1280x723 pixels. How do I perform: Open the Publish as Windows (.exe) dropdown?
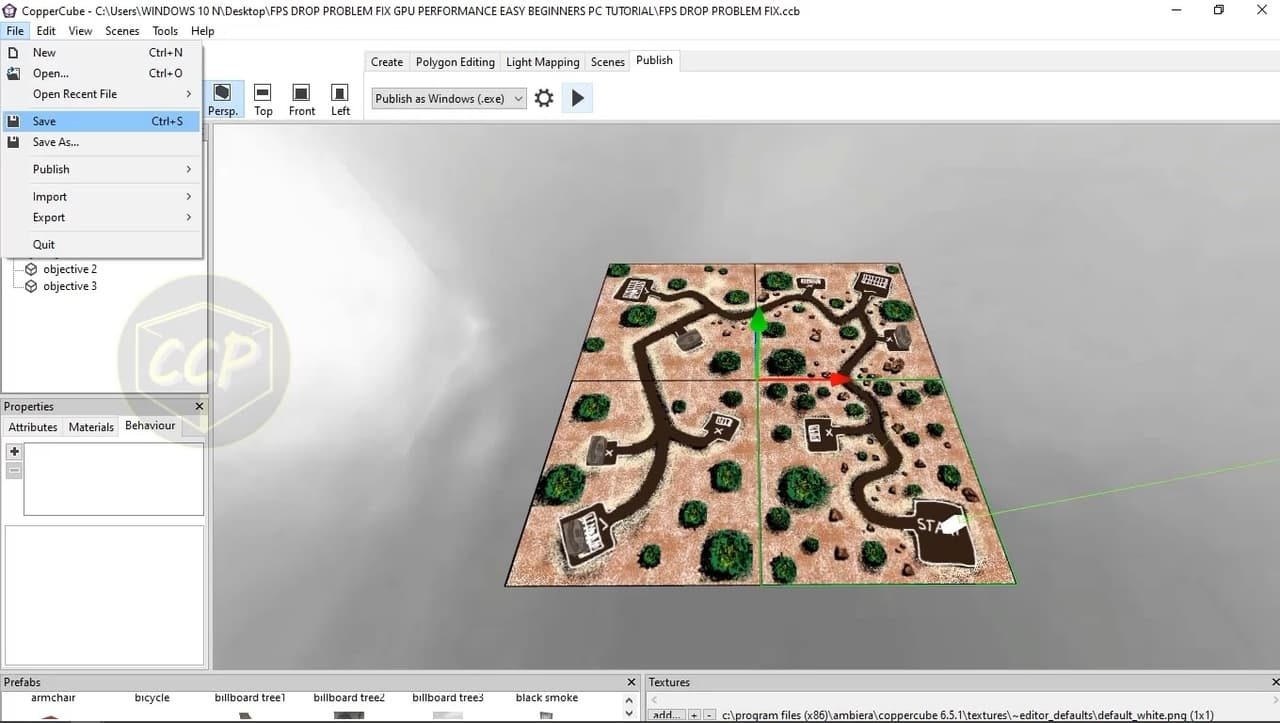(449, 98)
